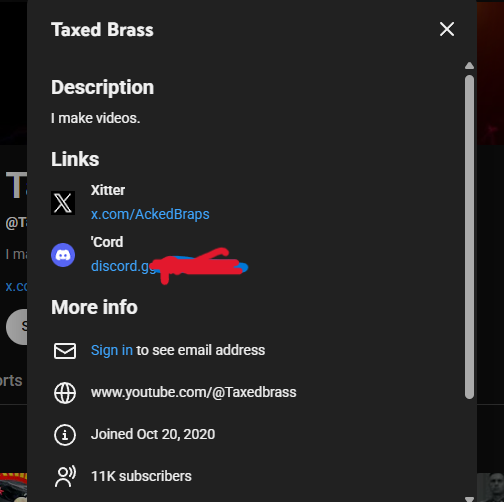Image resolution: width=504 pixels, height=502 pixels.
Task: Click the scrollbar down arrow
Action: pyautogui.click(x=469, y=499)
